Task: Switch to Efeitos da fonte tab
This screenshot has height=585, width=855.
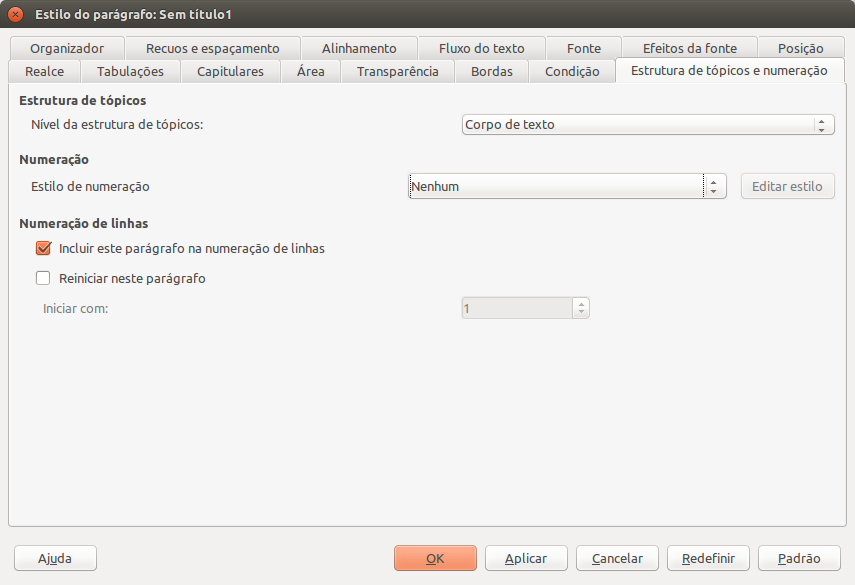Action: point(690,49)
